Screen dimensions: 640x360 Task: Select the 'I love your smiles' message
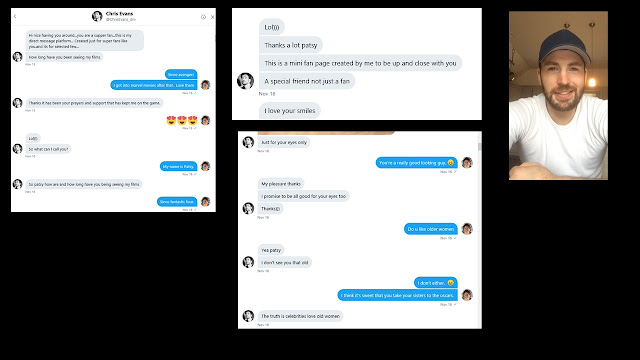[x=290, y=111]
